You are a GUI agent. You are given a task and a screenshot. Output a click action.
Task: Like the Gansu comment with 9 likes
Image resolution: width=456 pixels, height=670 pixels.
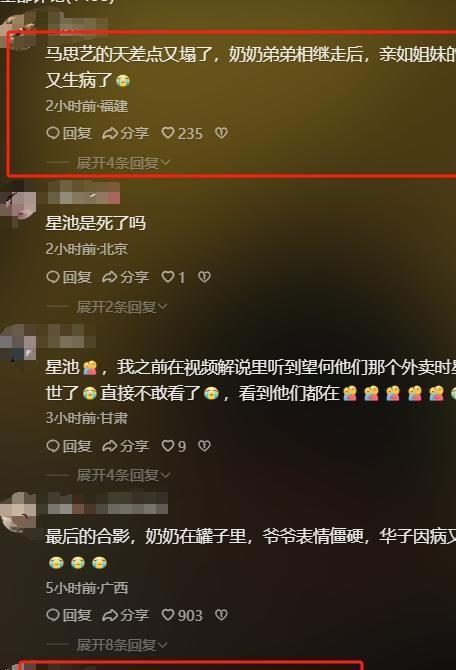point(174,446)
